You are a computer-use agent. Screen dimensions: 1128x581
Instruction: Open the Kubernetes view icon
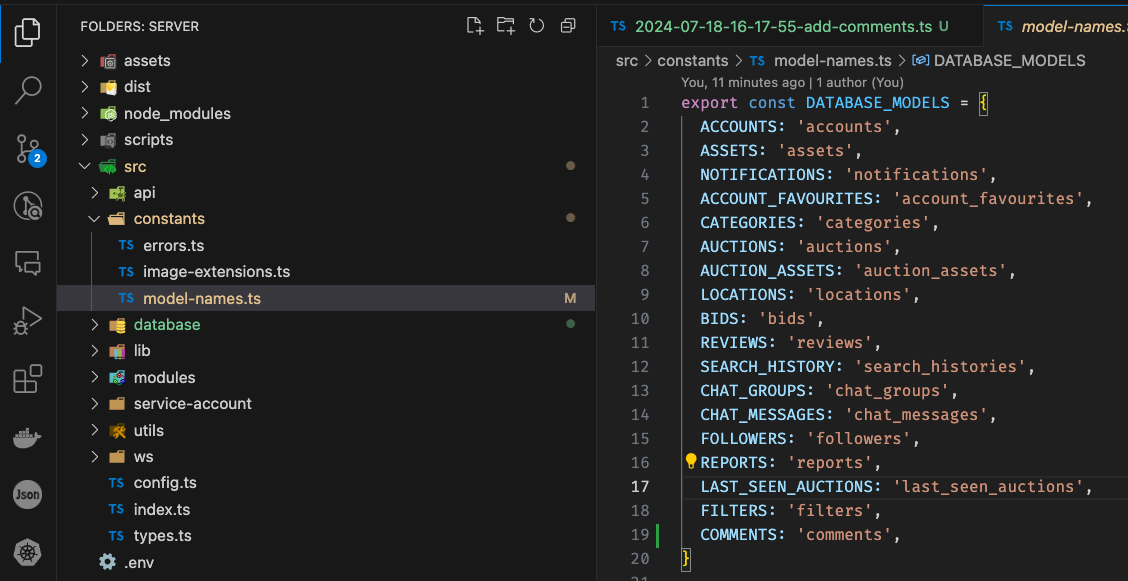[27, 553]
